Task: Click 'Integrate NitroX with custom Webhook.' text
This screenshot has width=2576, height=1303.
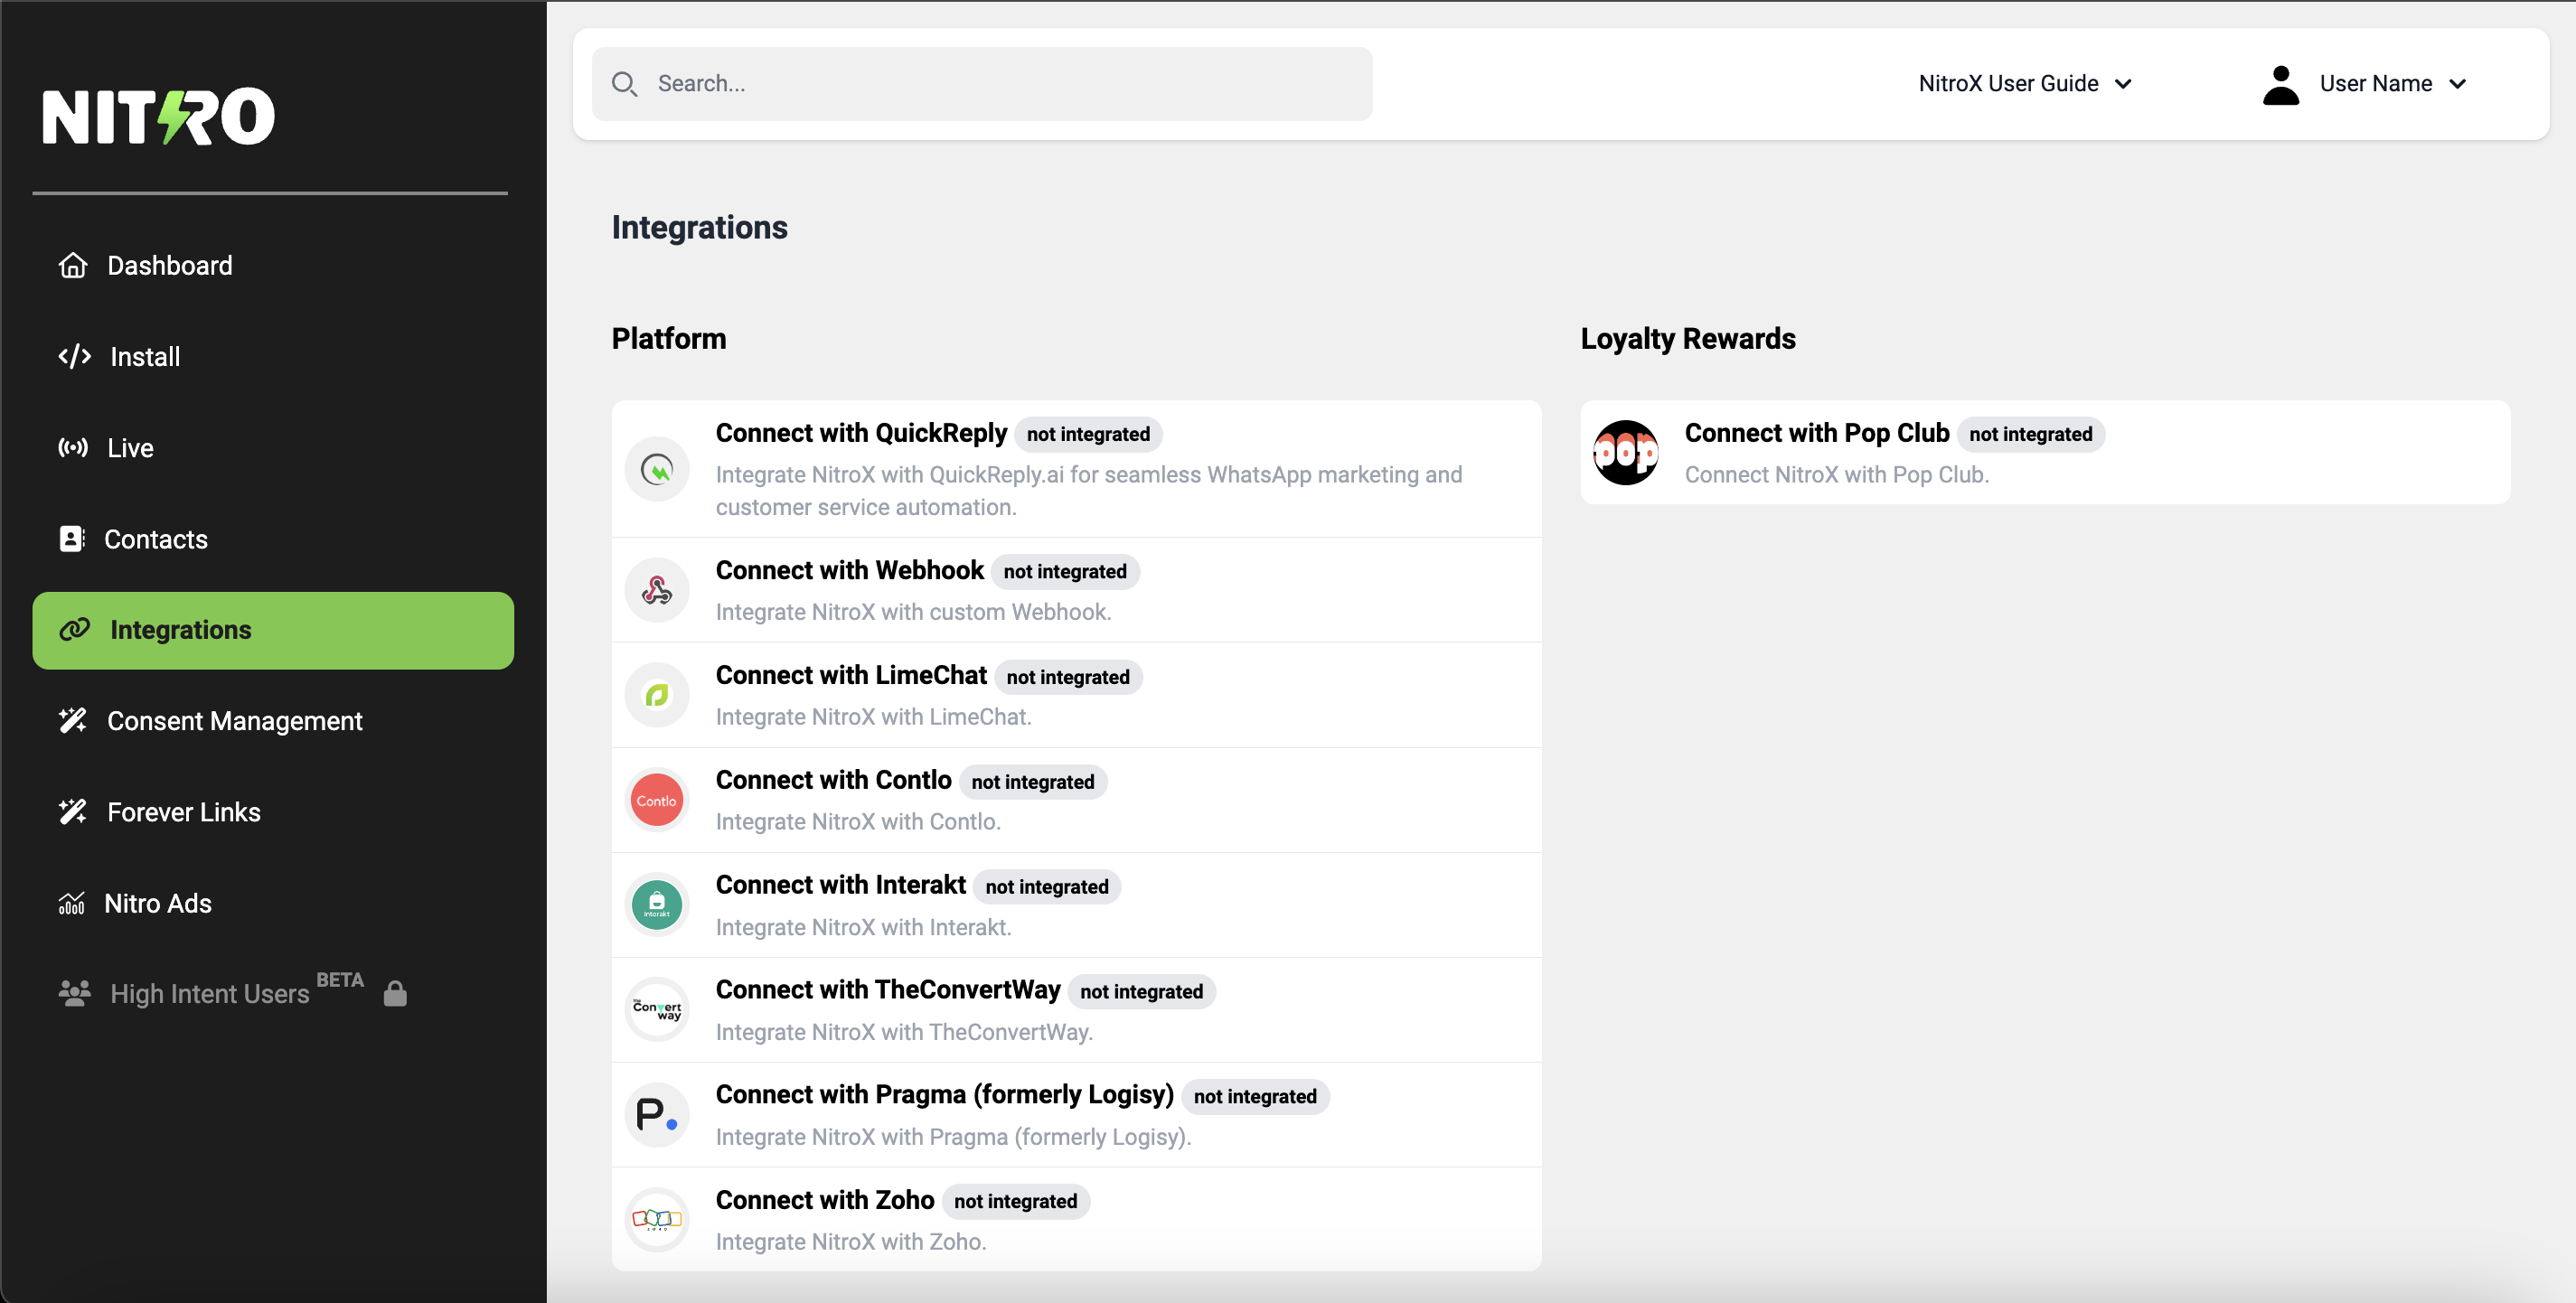Action: pyautogui.click(x=914, y=612)
